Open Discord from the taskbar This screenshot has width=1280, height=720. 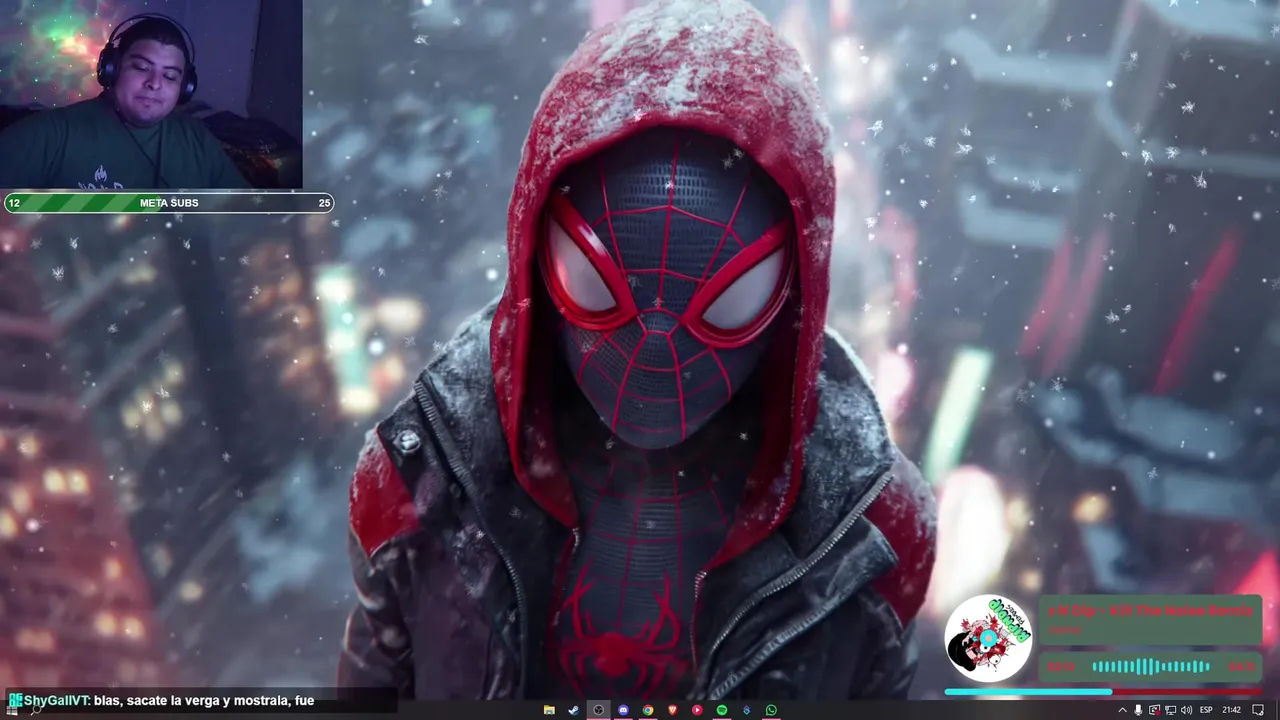pos(623,710)
